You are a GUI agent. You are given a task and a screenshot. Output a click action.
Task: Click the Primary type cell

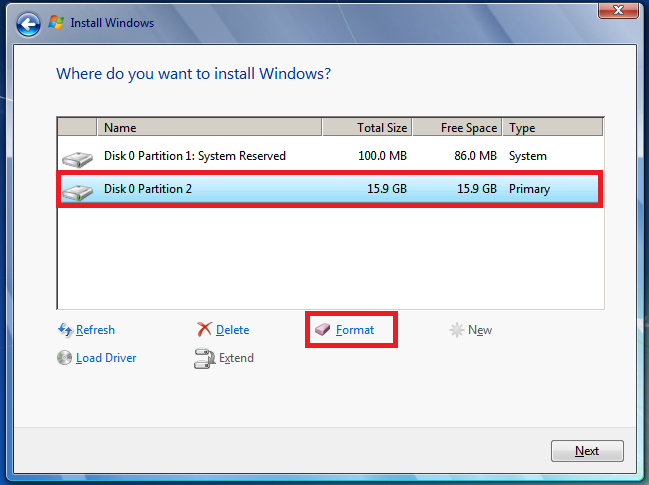click(529, 189)
